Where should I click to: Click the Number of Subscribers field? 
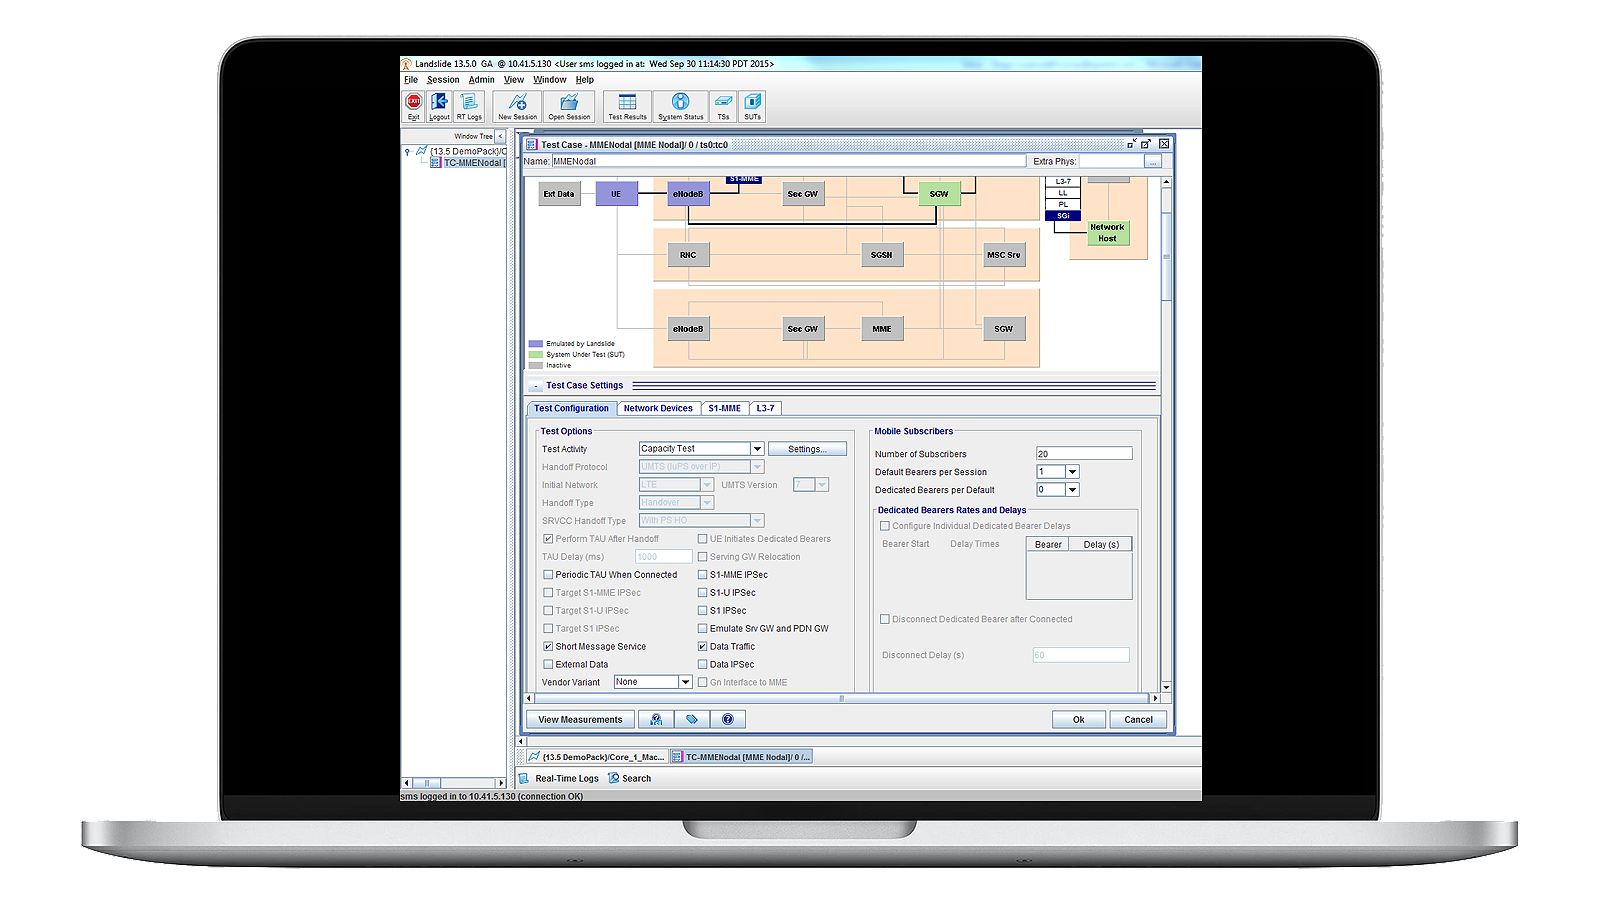[1084, 454]
